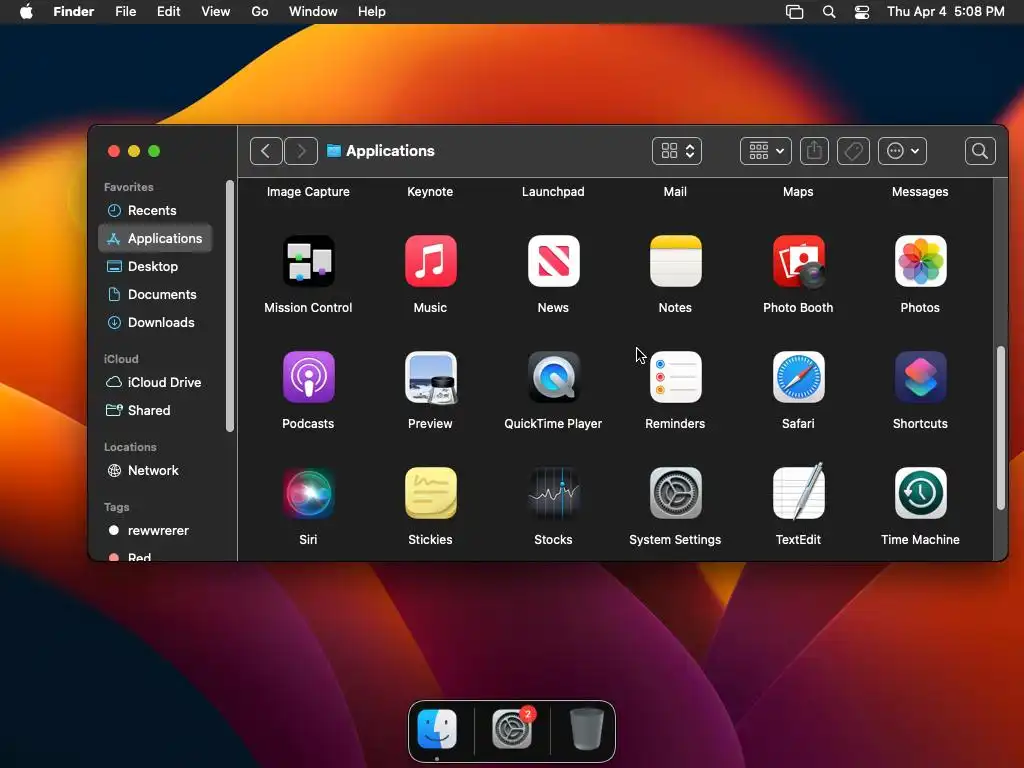This screenshot has width=1024, height=768.
Task: Open the Group By dropdown
Action: point(765,151)
